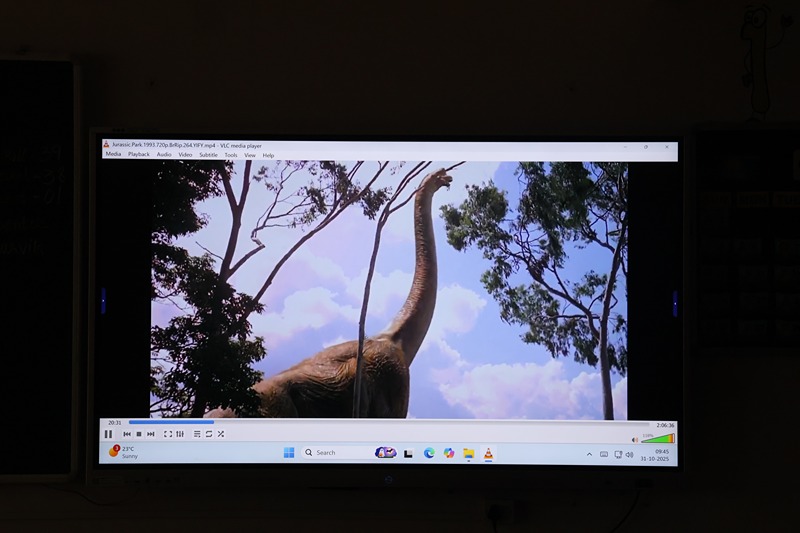The height and width of the screenshot is (533, 800).
Task: Open the Tools menu
Action: (x=231, y=155)
